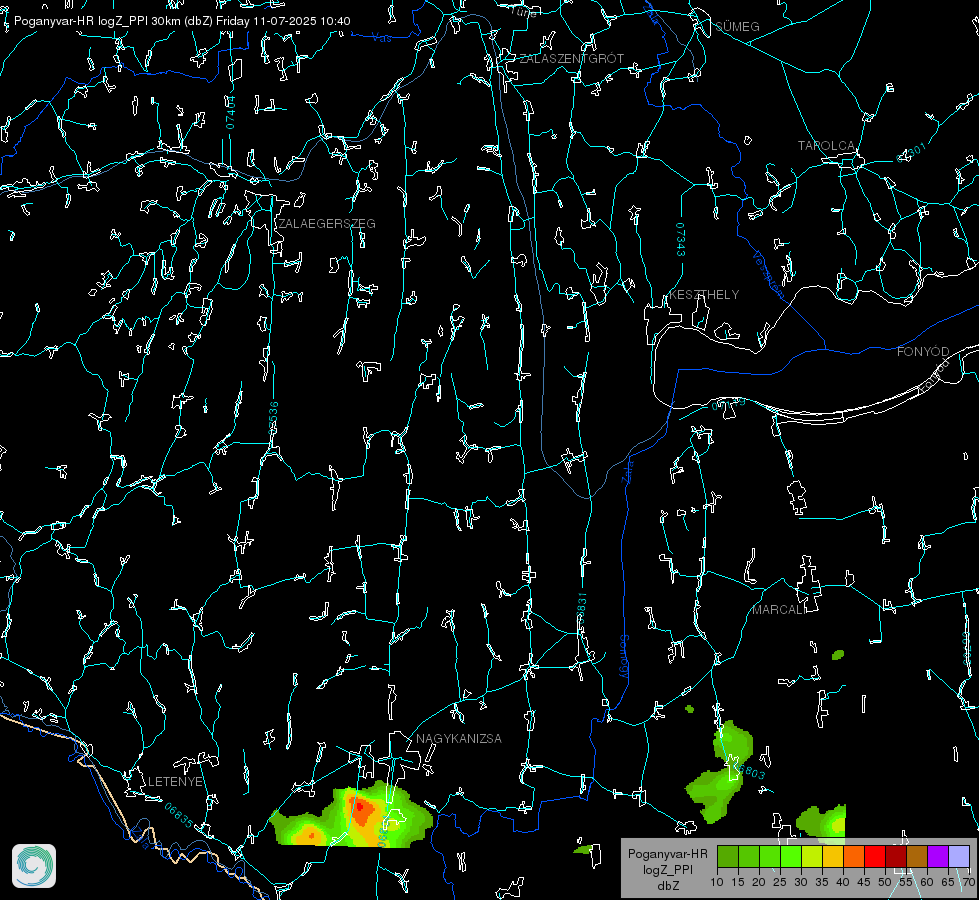The width and height of the screenshot is (979, 900).
Task: Click the 60–65 dBZ purple swatch
Action: pyautogui.click(x=938, y=856)
